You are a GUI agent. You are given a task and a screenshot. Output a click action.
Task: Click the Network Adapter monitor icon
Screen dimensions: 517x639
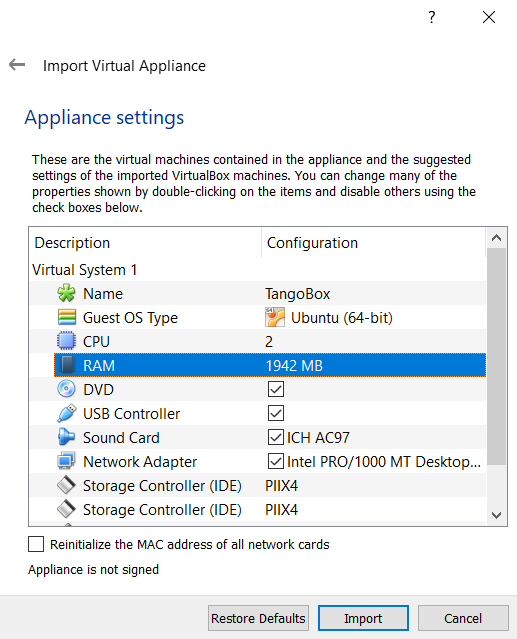[x=66, y=461]
